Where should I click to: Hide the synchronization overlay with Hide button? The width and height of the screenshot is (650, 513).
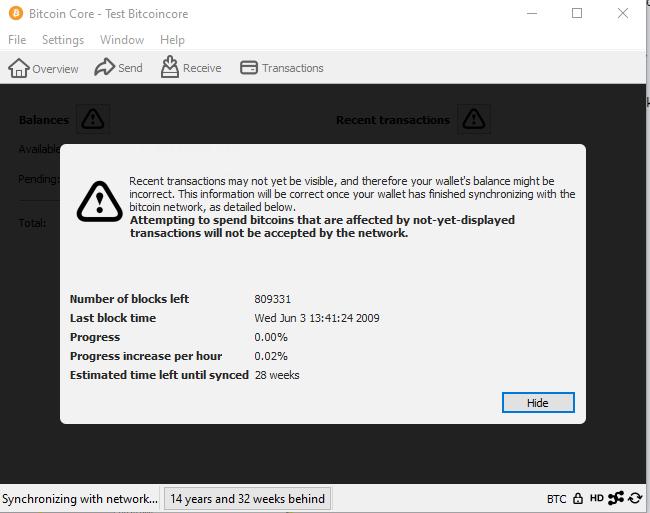[538, 402]
